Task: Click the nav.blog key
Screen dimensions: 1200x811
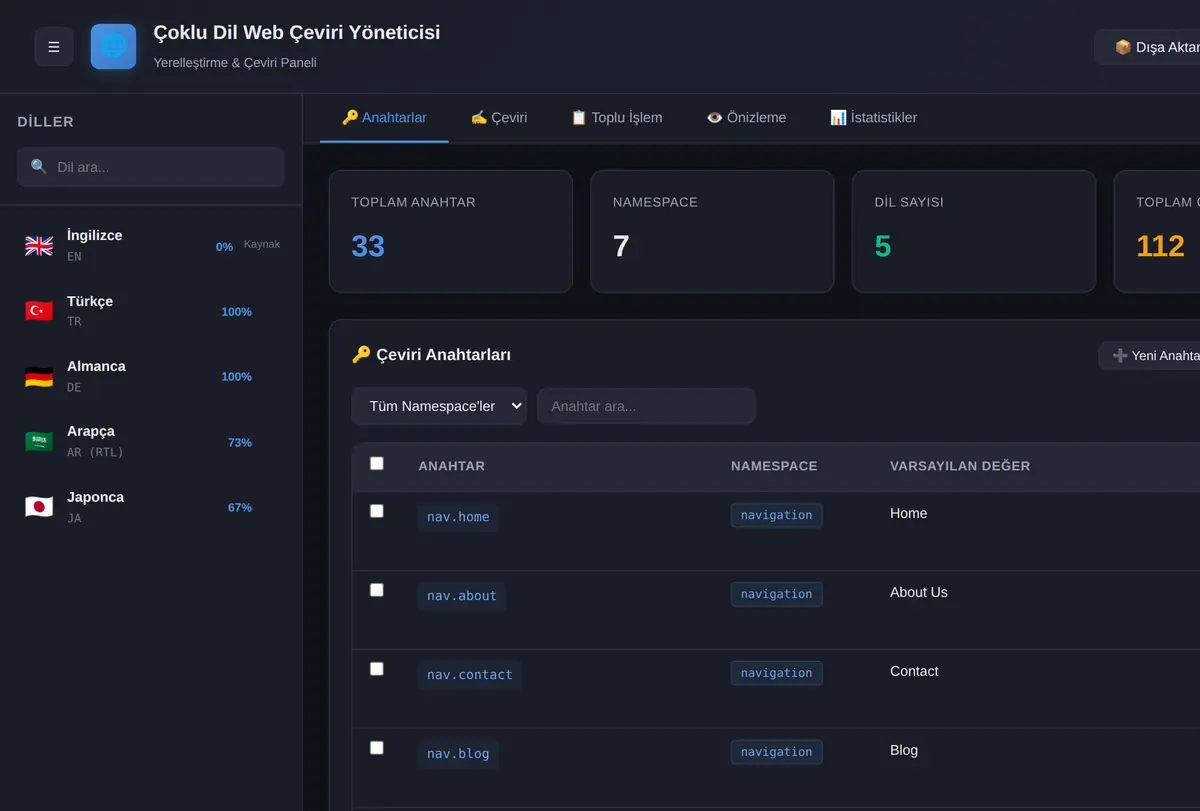Action: click(458, 754)
